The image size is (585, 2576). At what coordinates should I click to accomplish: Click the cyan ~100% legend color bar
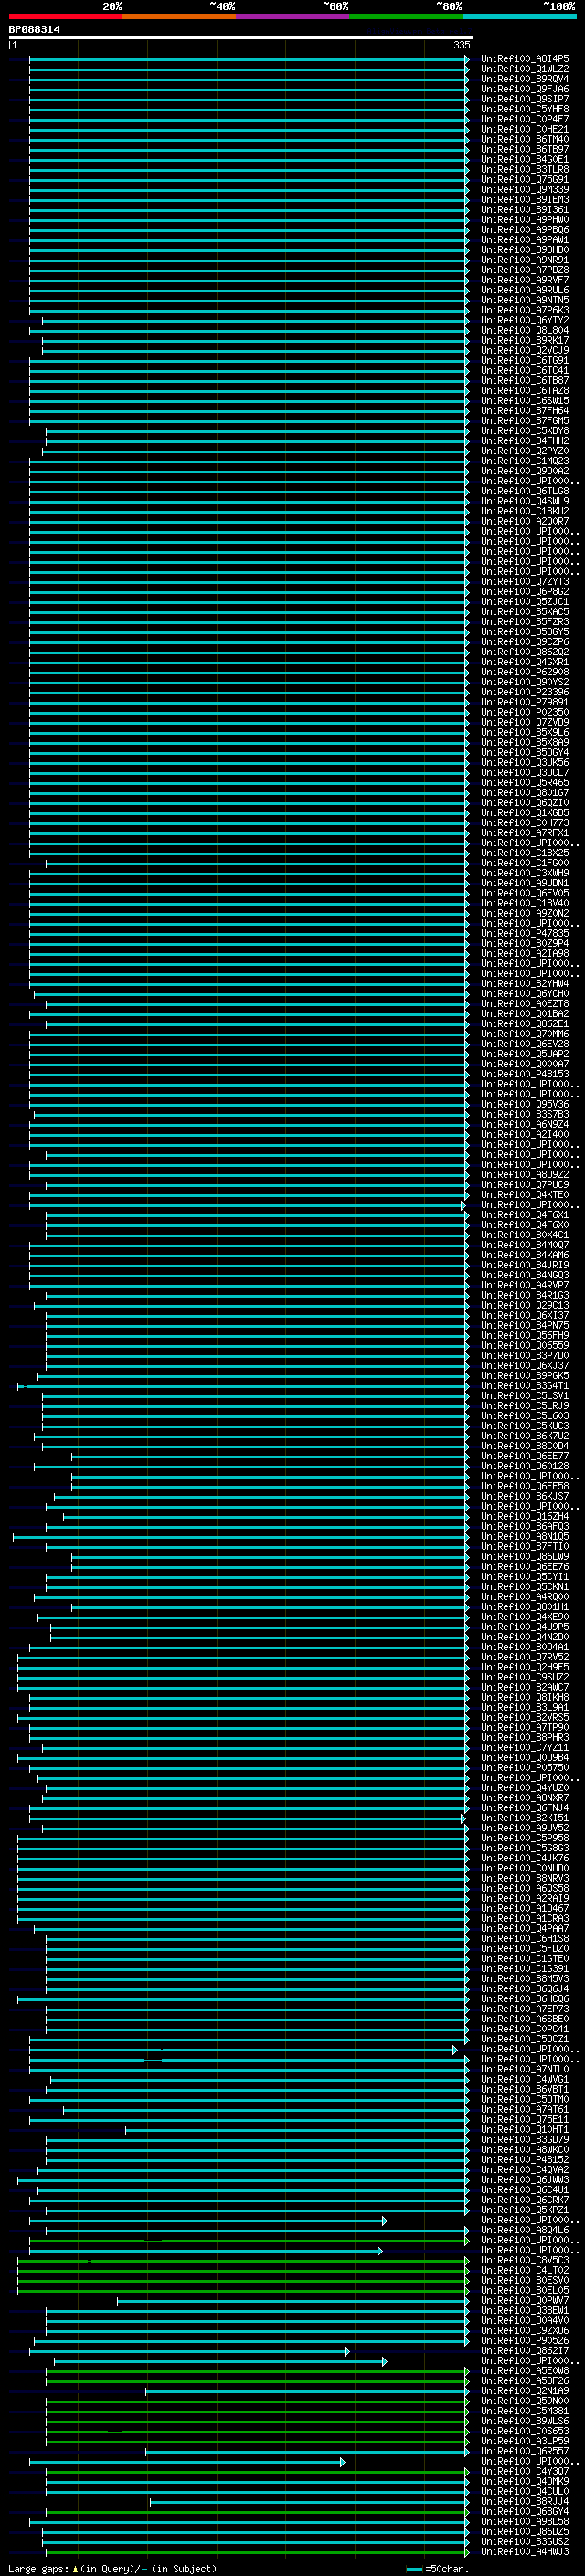pos(519,17)
